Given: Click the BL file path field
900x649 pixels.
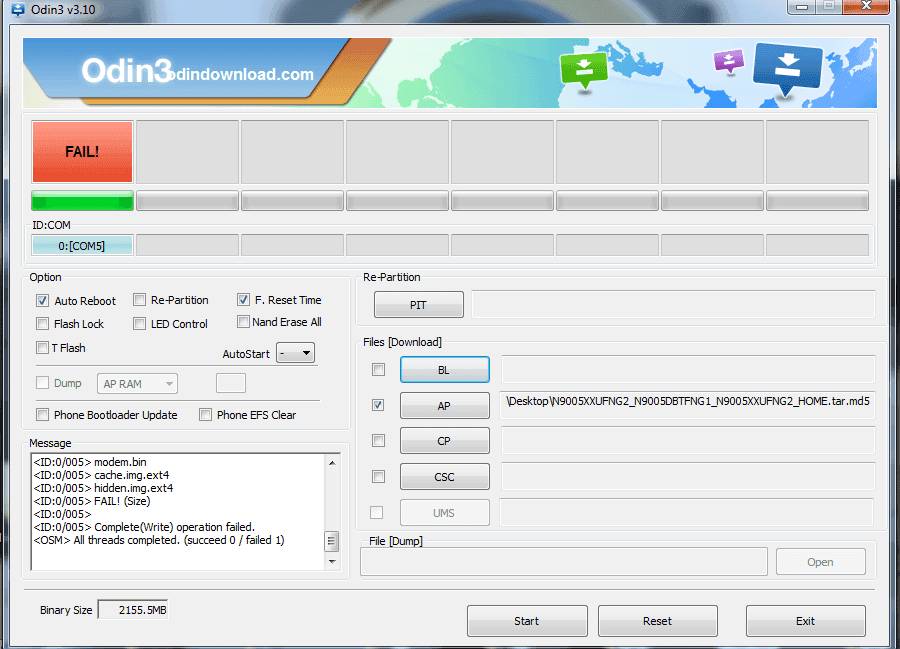Looking at the screenshot, I should [x=688, y=370].
